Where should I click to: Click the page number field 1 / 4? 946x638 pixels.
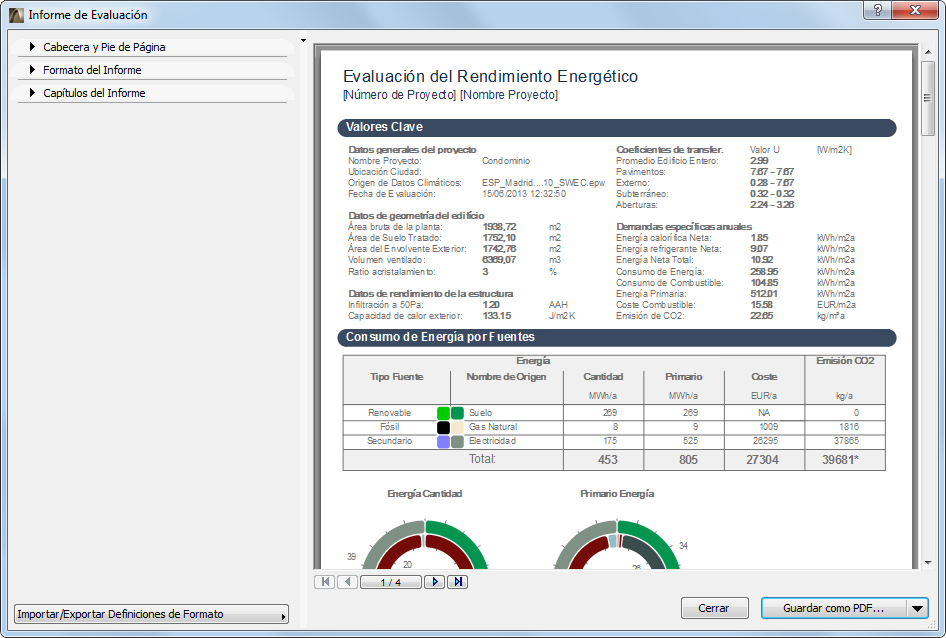point(390,582)
